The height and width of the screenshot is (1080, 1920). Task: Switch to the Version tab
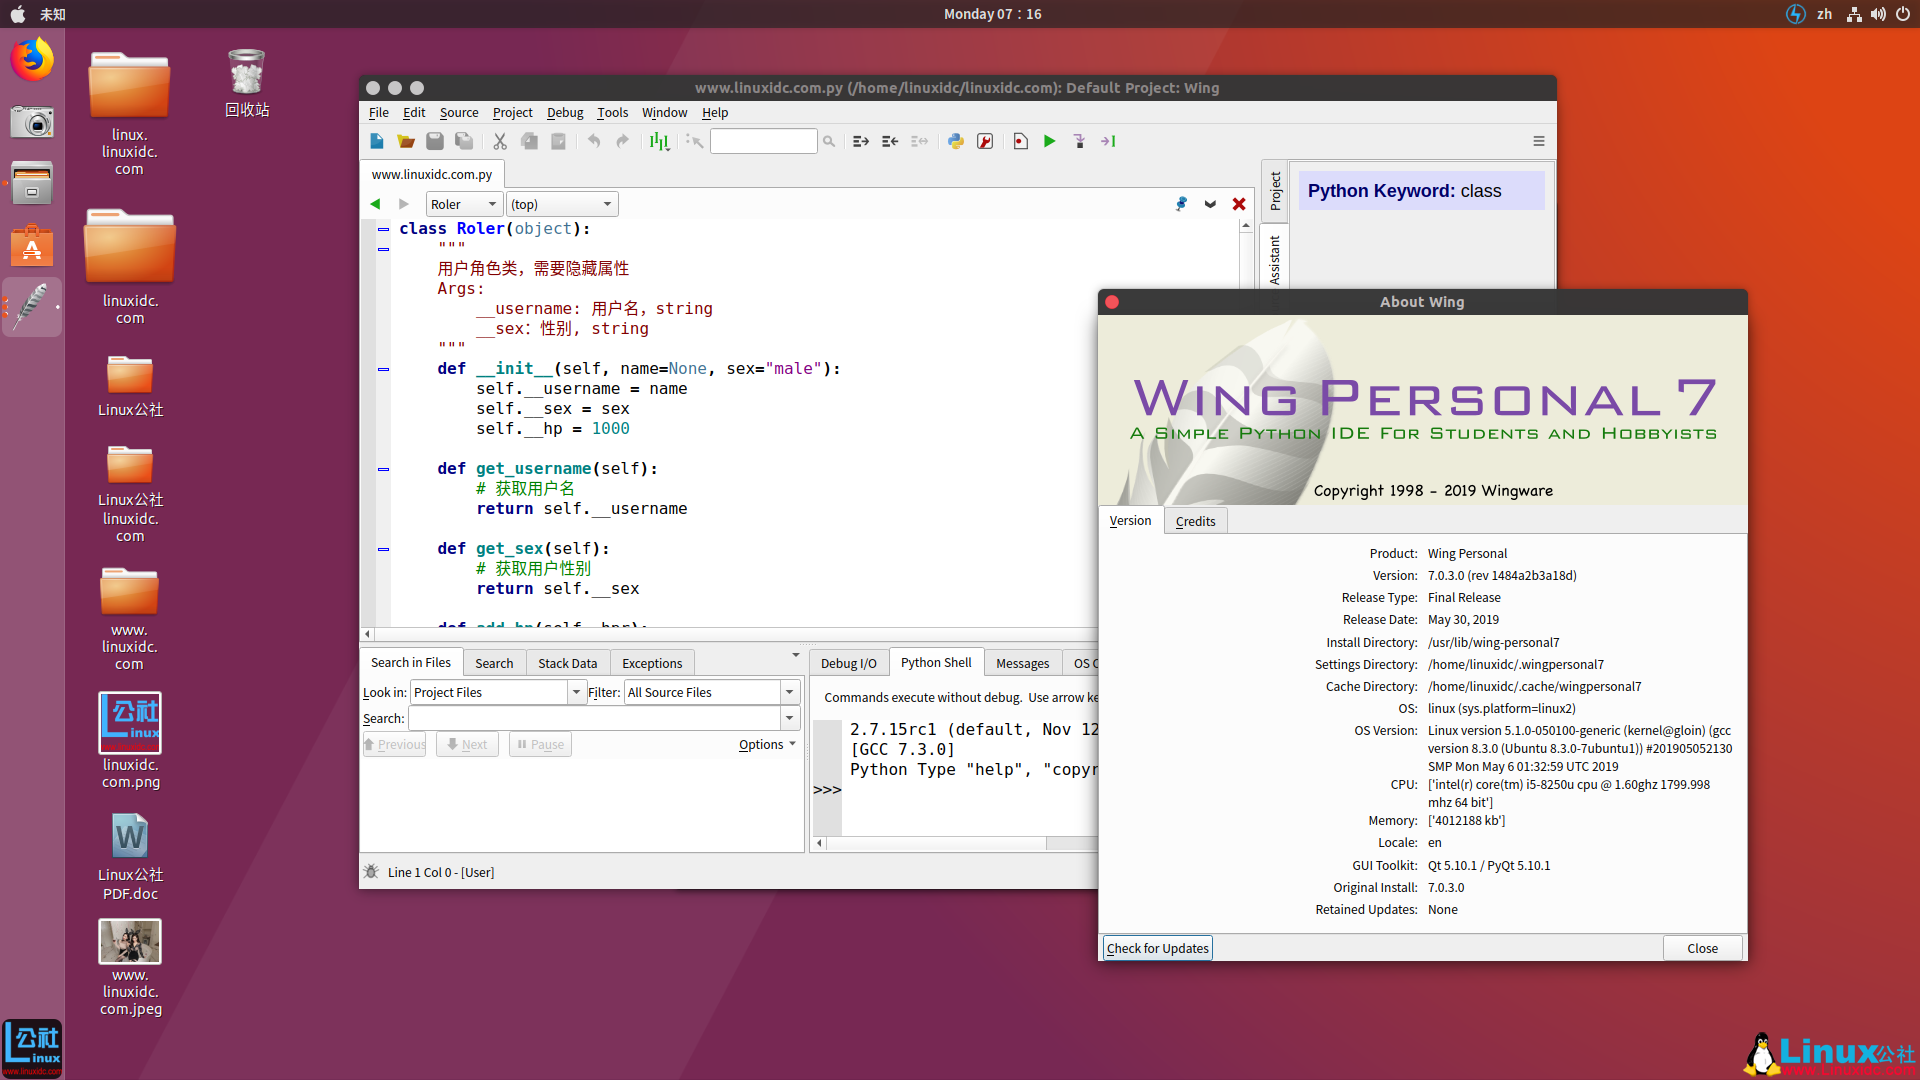tap(1130, 520)
